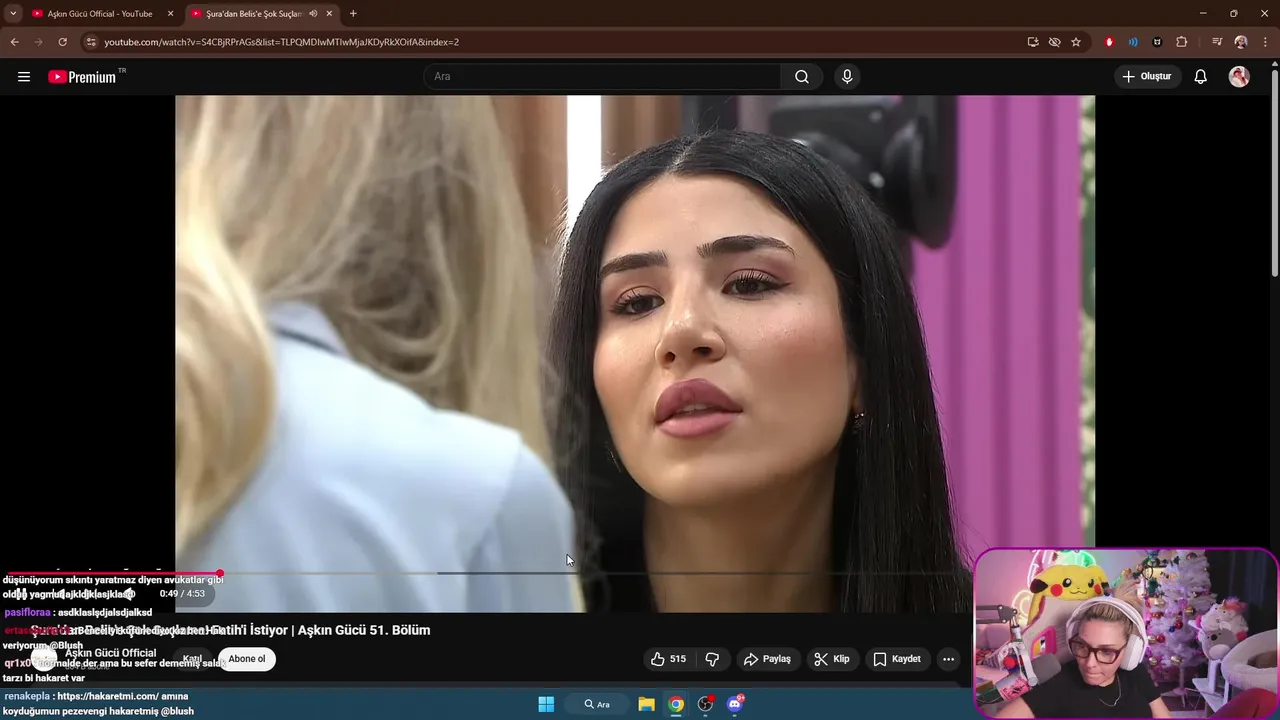Viewport: 1280px width, 720px height.
Task: Click the Katıl join button
Action: coord(192,659)
